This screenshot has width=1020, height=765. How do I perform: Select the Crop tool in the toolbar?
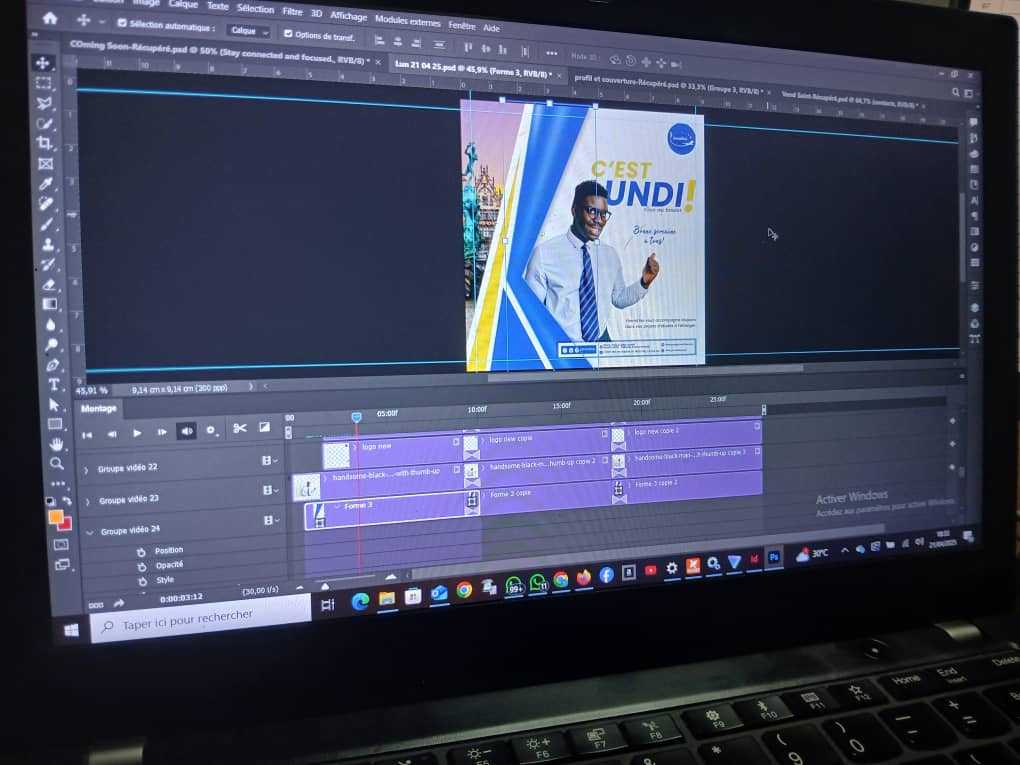click(x=45, y=143)
